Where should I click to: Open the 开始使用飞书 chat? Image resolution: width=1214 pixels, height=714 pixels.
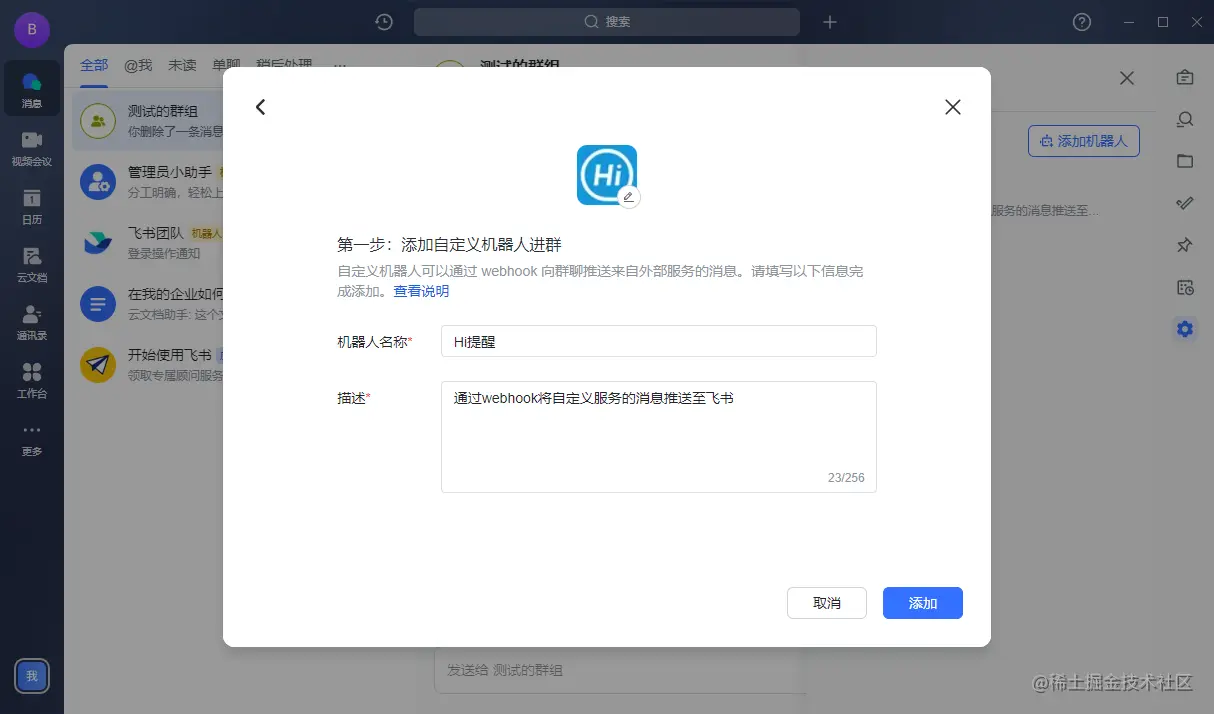[148, 365]
